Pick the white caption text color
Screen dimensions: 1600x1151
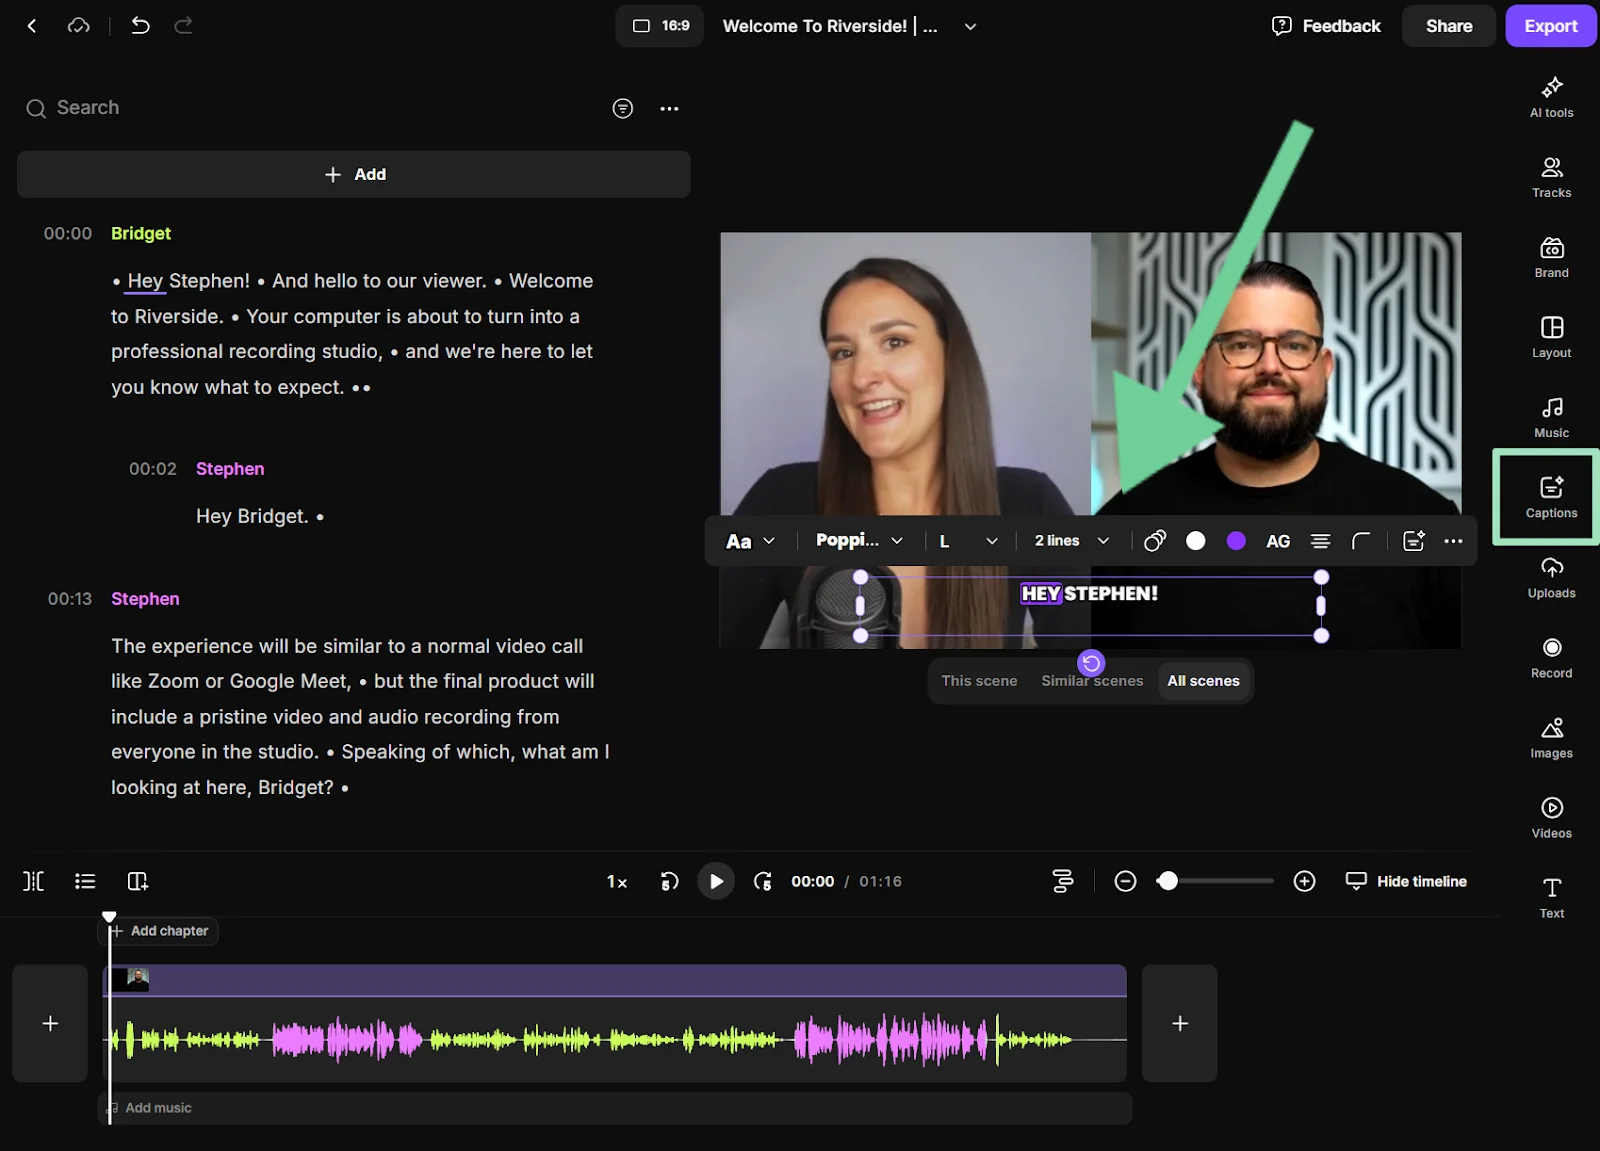(1195, 541)
